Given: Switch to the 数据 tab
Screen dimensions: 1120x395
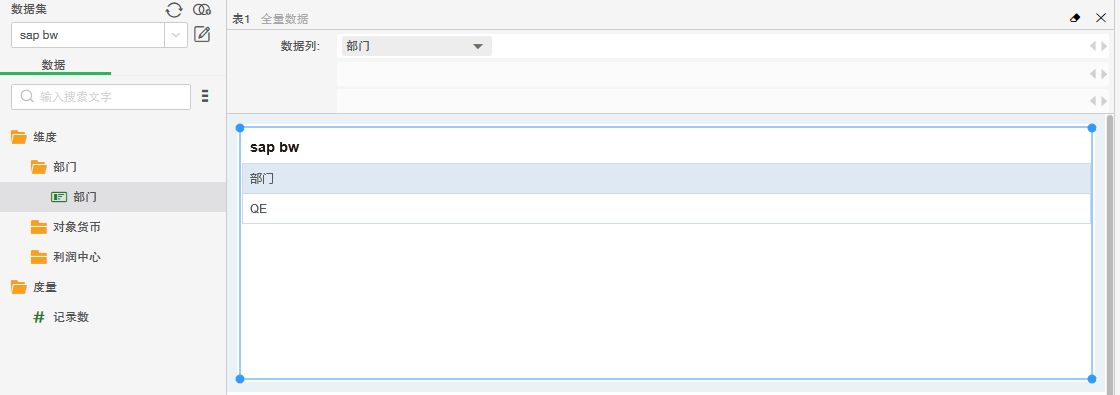Looking at the screenshot, I should tap(54, 65).
